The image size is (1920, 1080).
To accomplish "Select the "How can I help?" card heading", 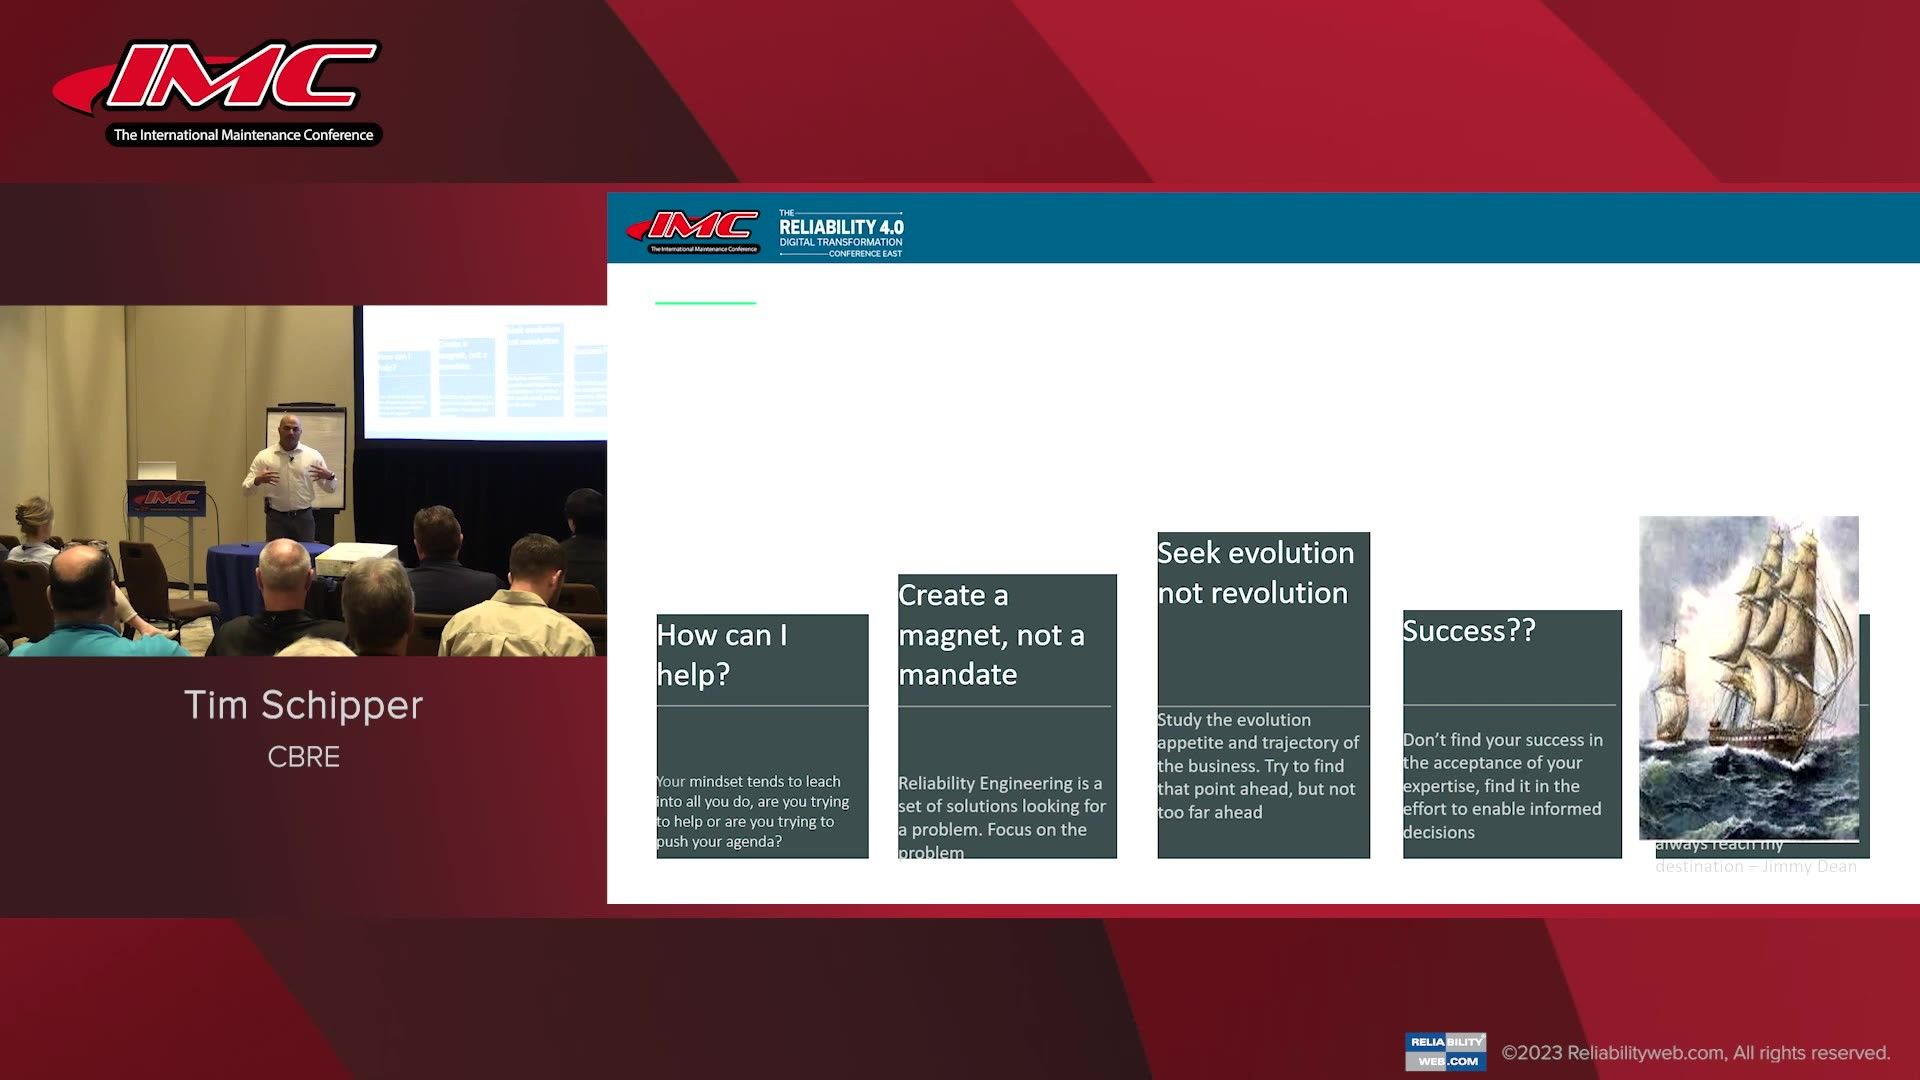I will point(722,654).
